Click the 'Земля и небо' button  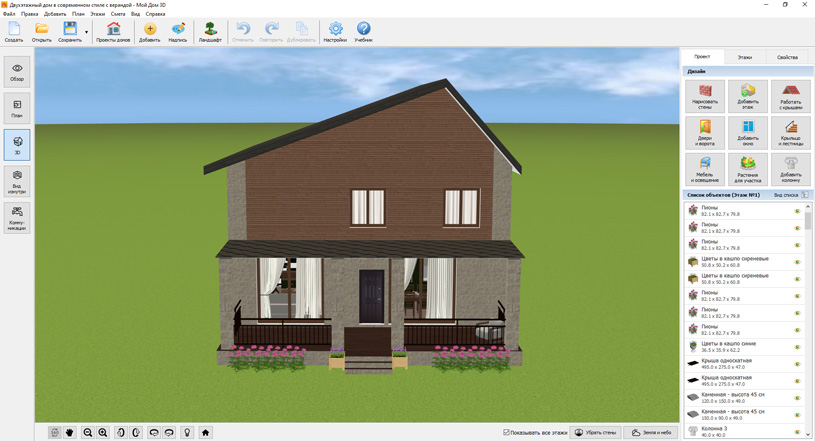click(x=651, y=433)
